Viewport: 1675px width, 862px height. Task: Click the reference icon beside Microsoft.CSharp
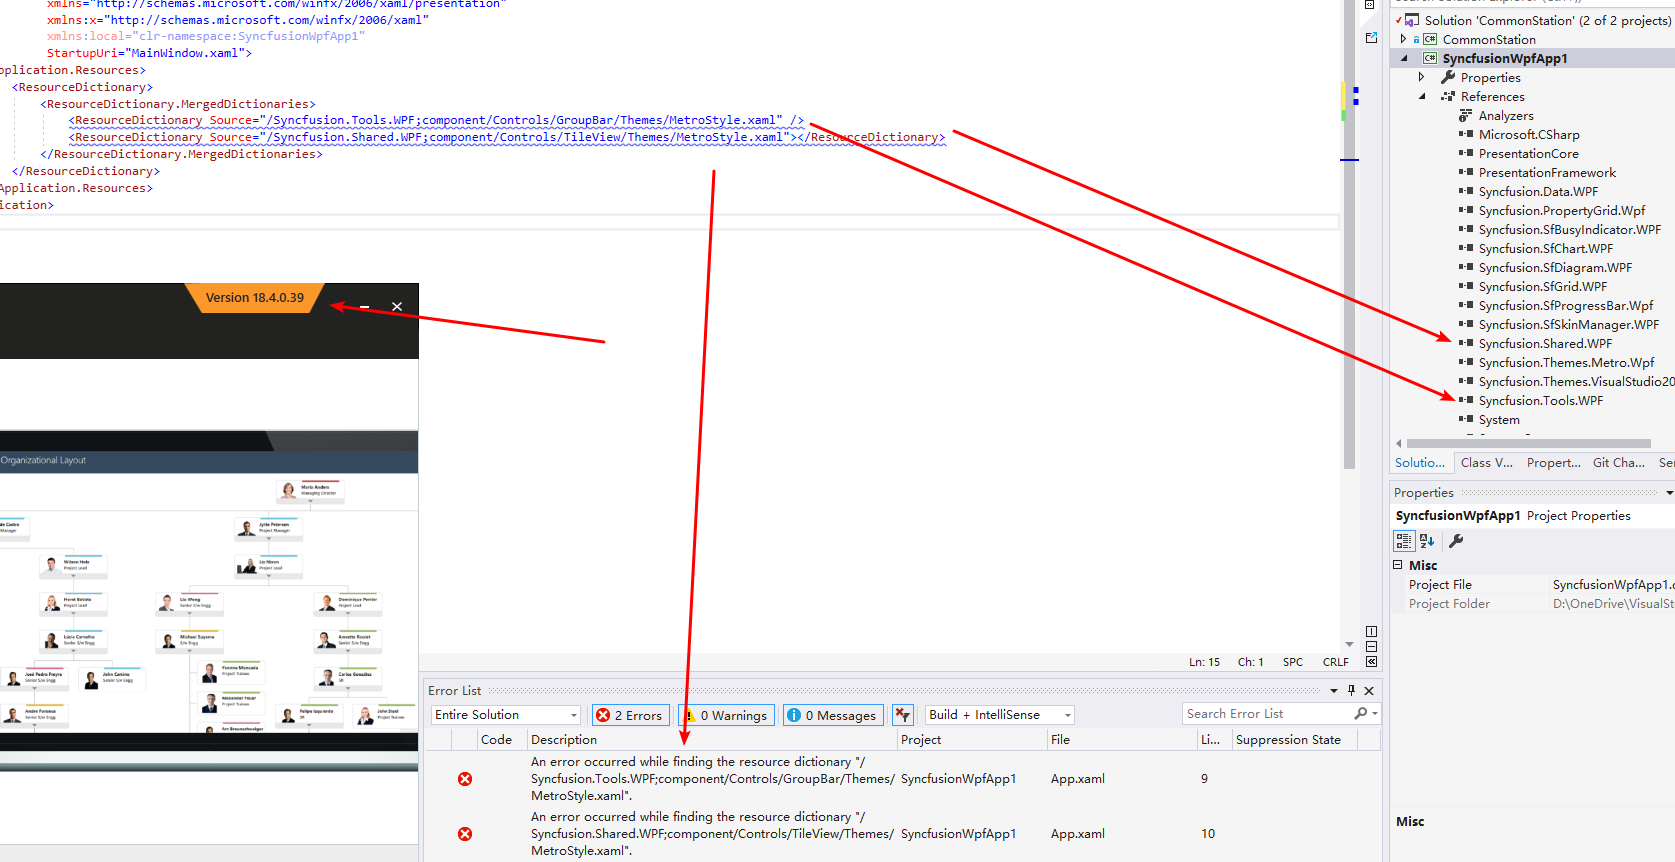(x=1466, y=134)
